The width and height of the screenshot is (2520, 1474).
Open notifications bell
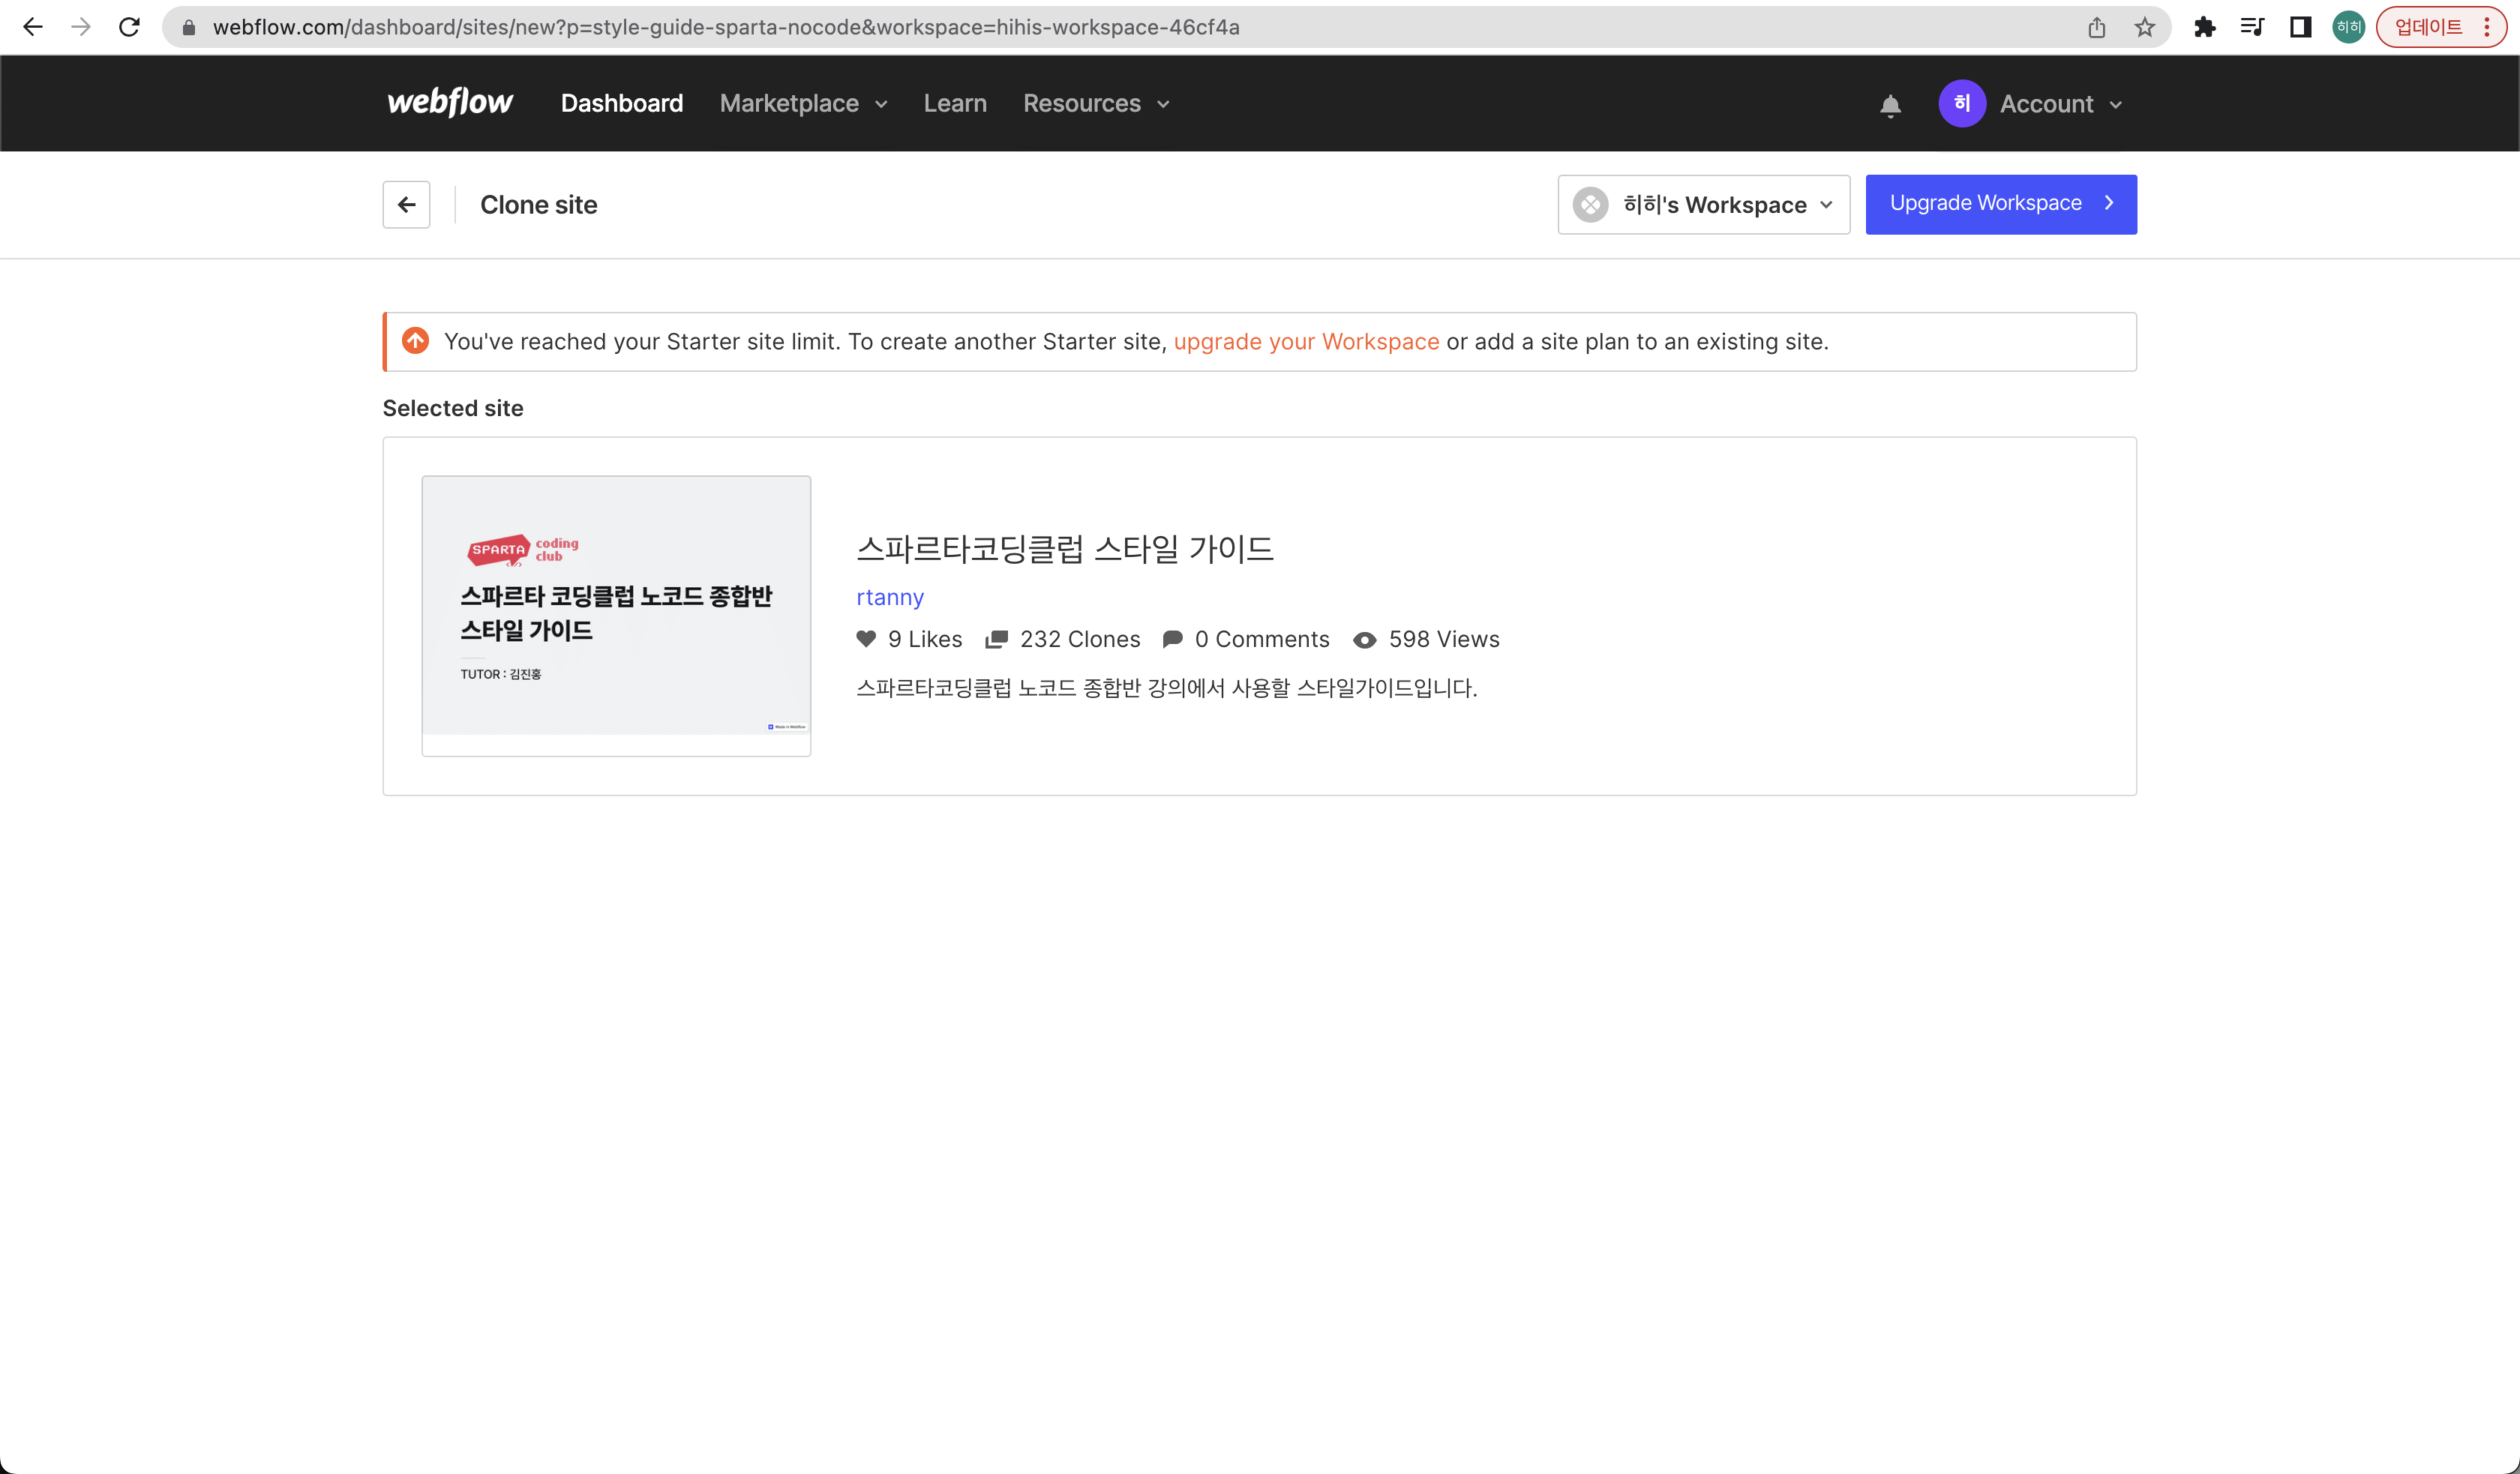[x=1890, y=105]
